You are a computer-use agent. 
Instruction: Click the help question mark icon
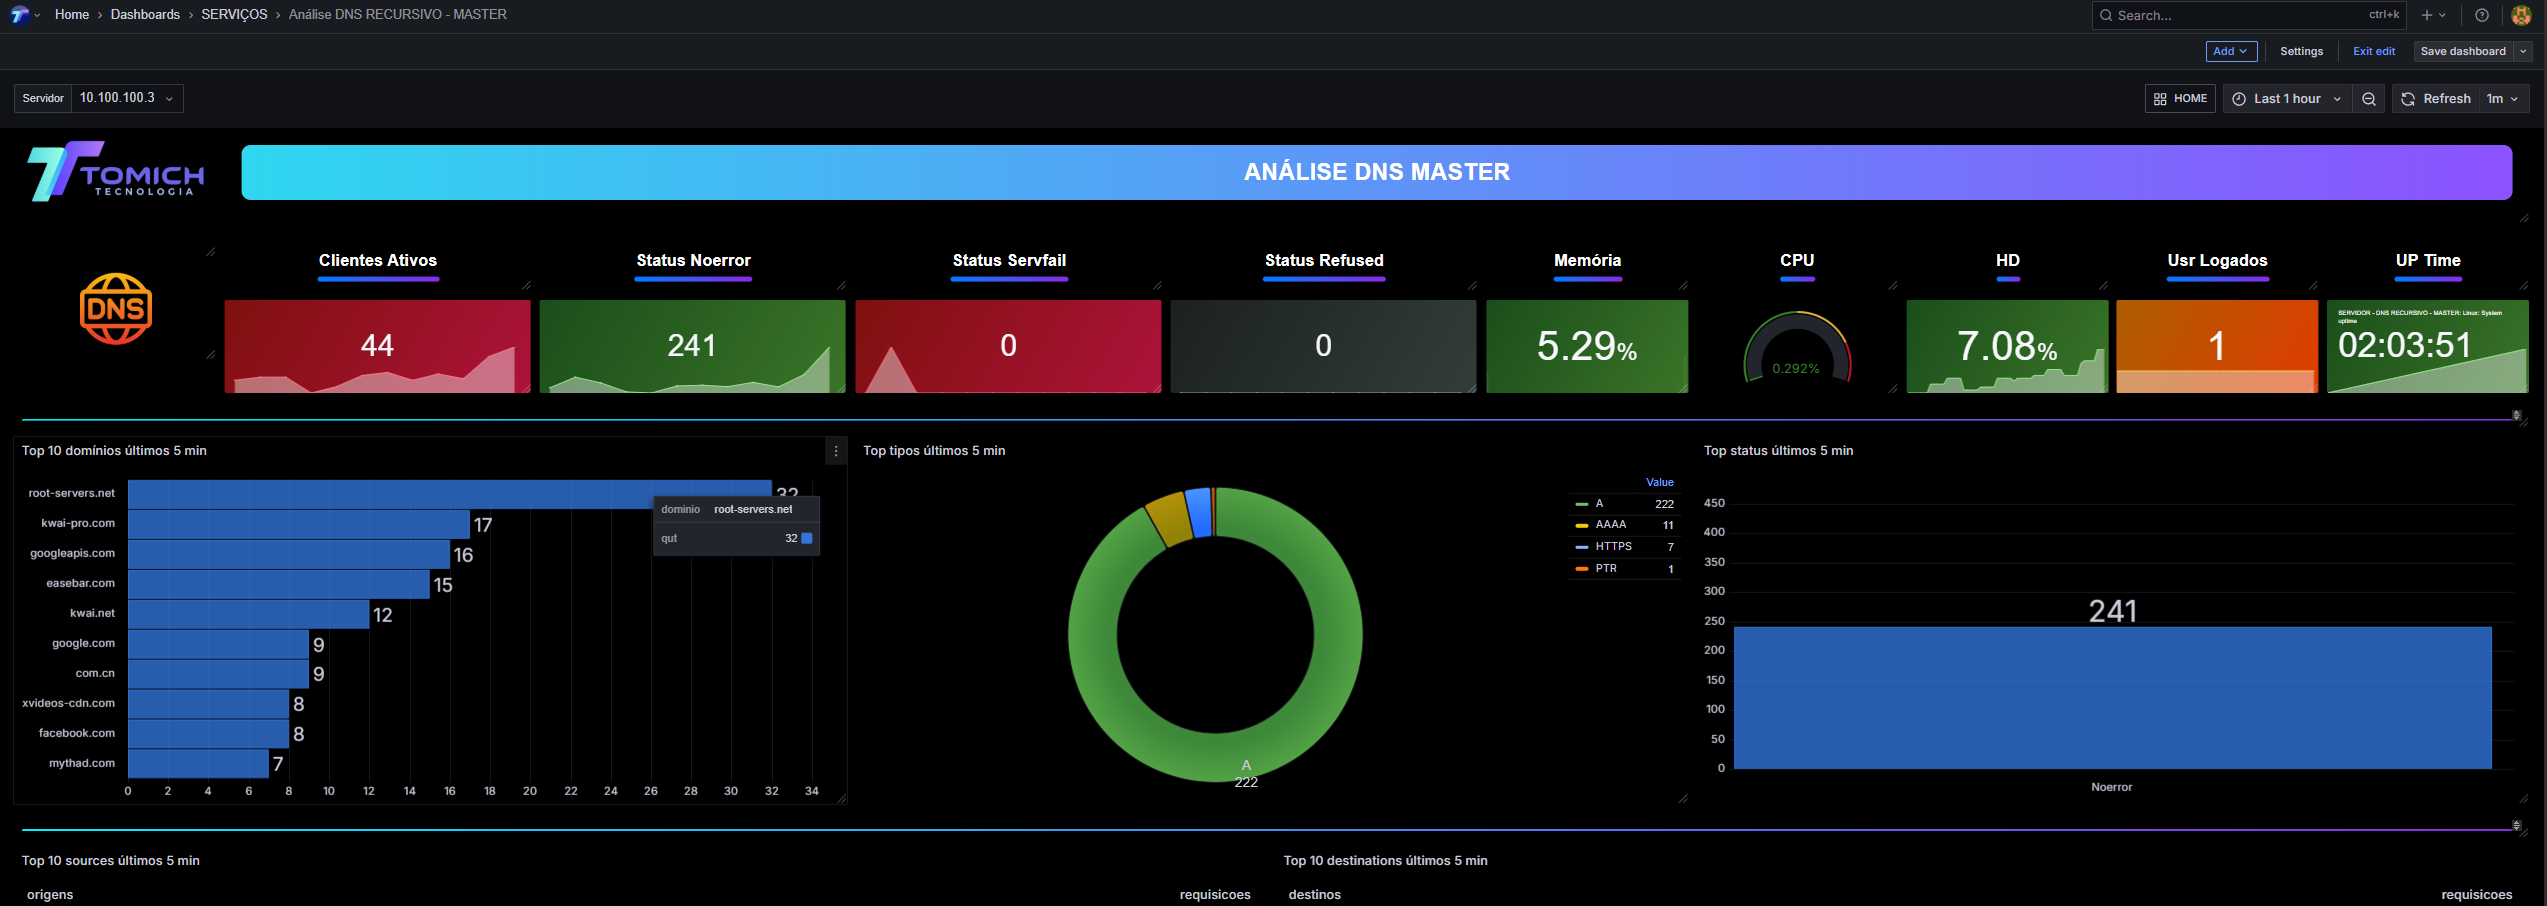pos(2482,15)
